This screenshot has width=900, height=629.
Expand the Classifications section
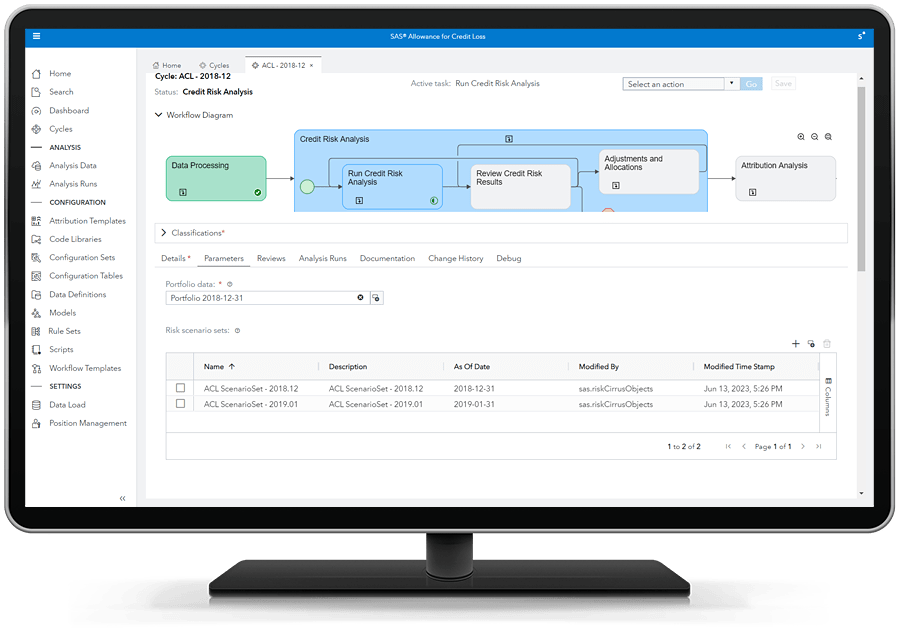pyautogui.click(x=164, y=232)
